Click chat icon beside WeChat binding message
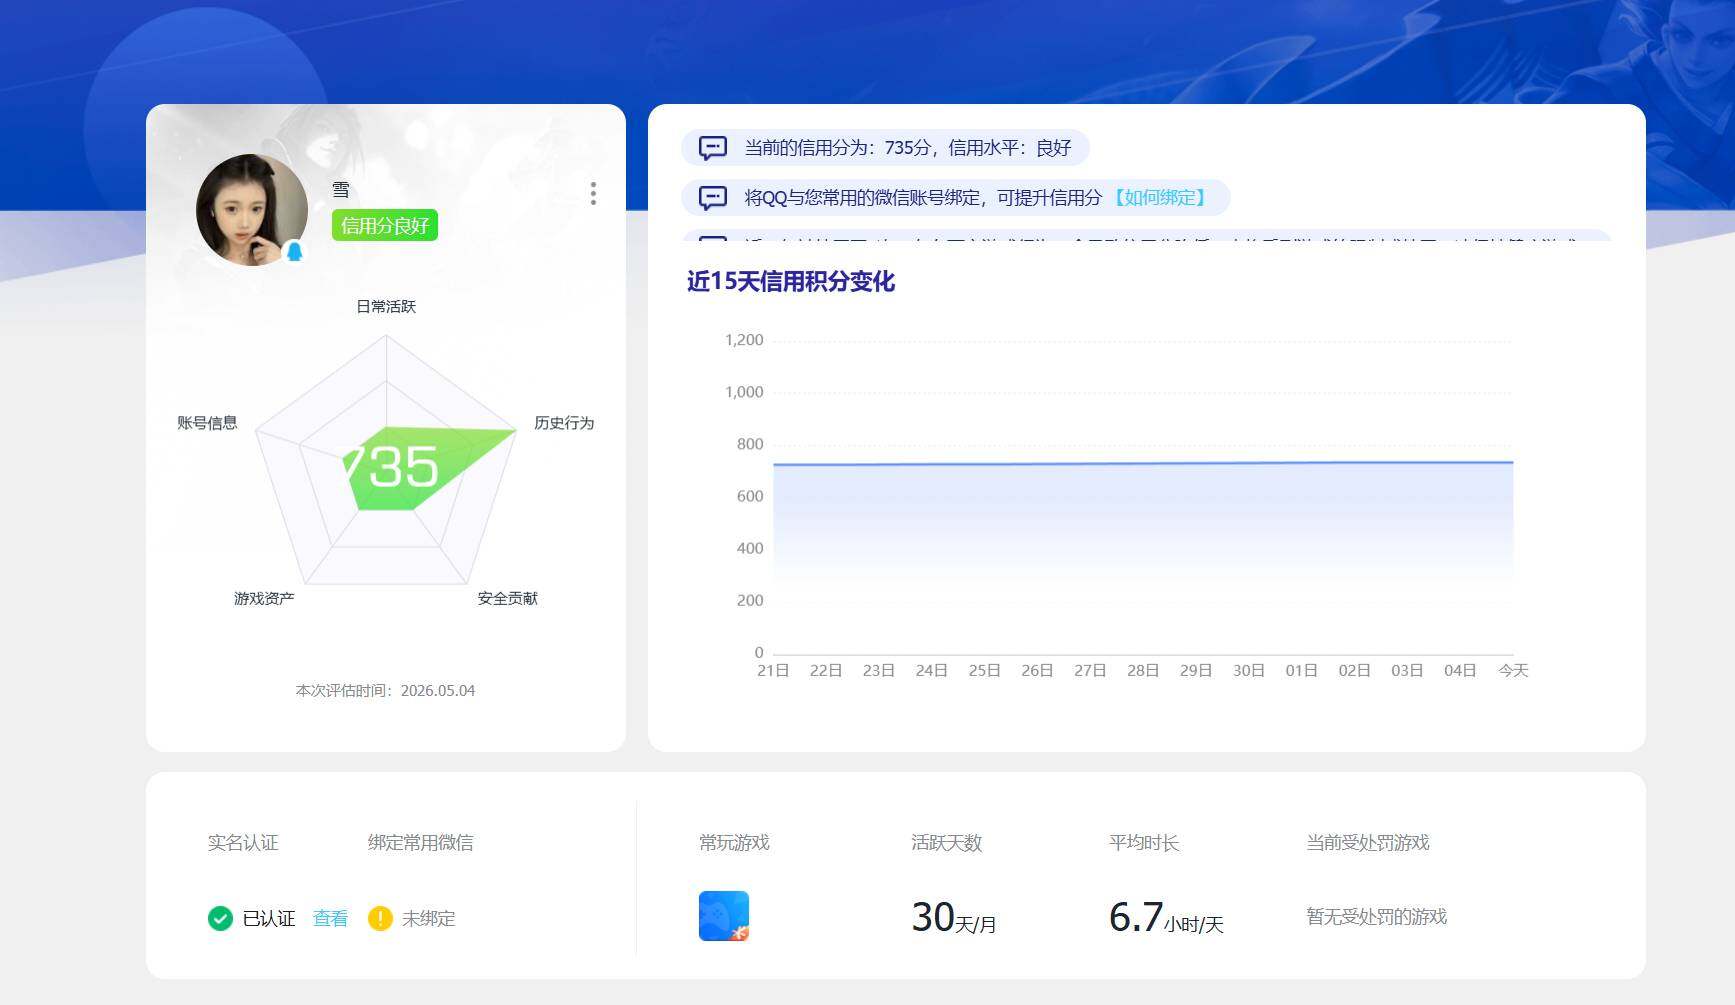1735x1005 pixels. [712, 198]
